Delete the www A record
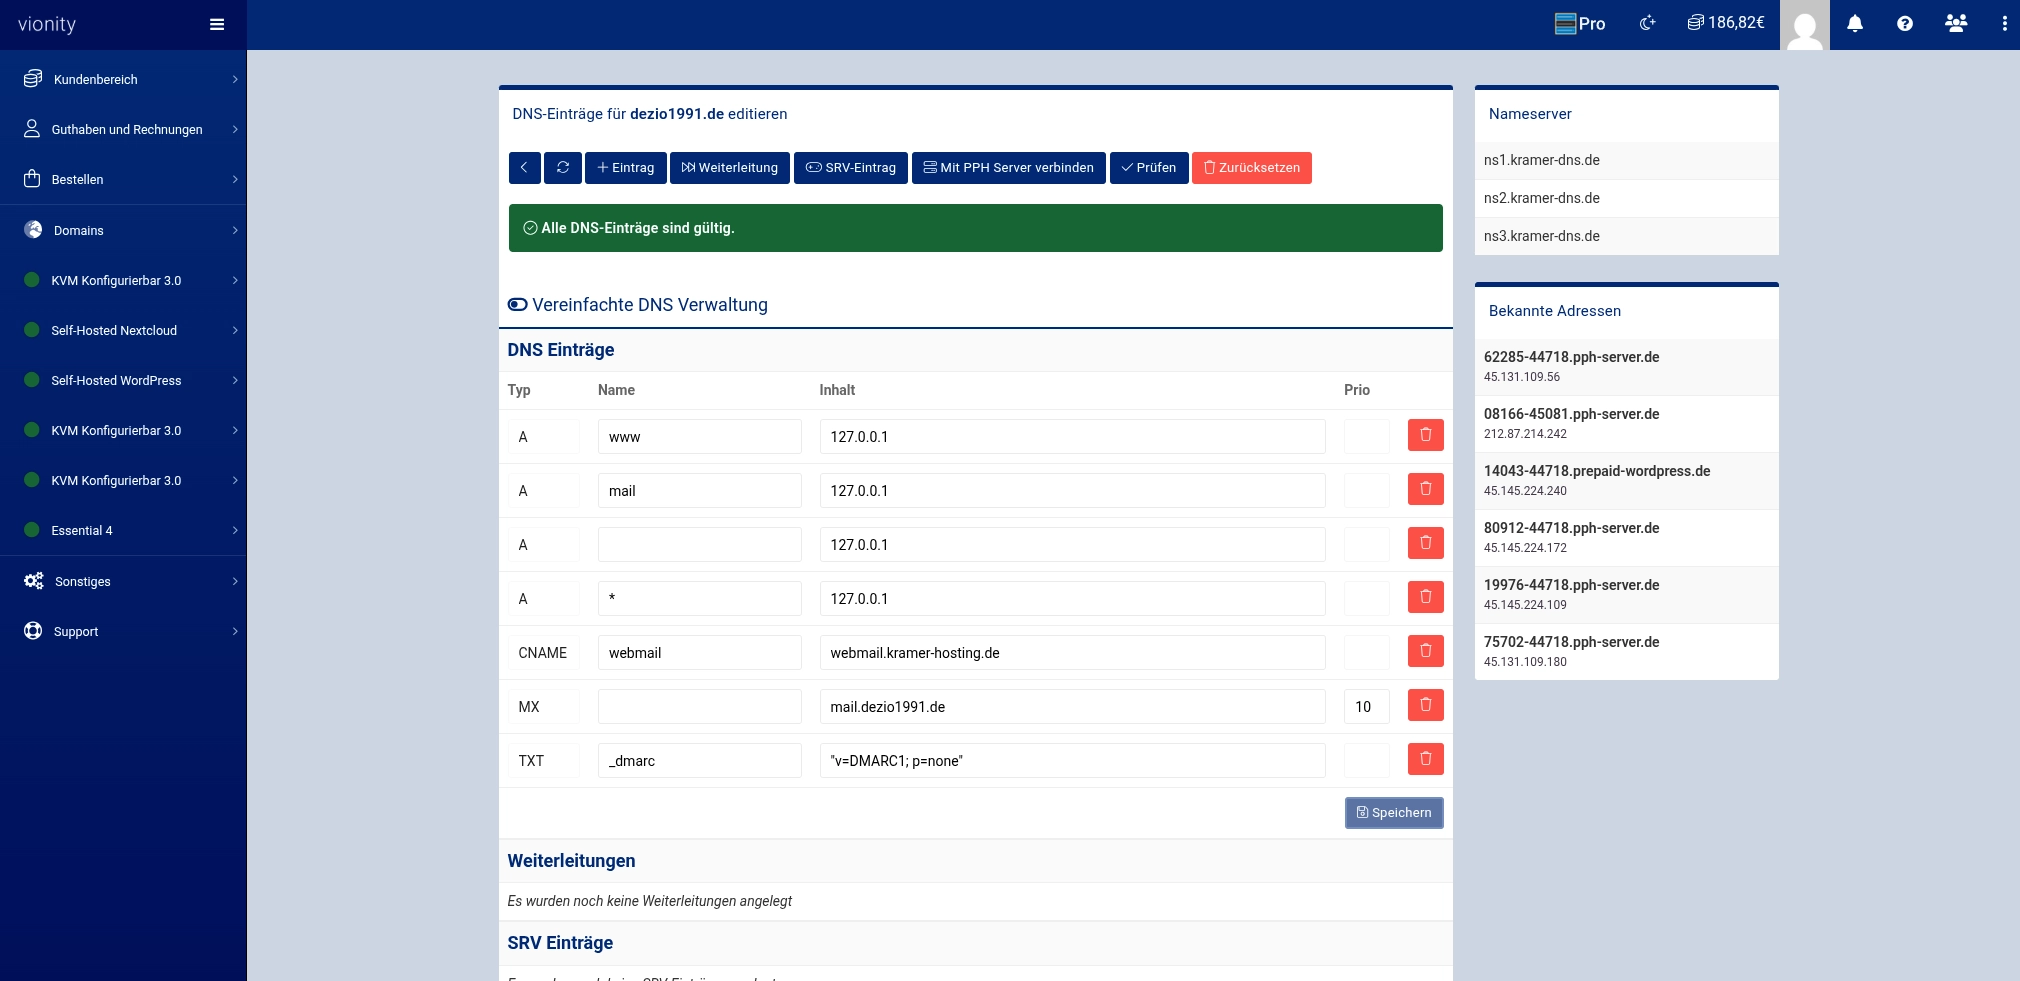 pos(1425,436)
